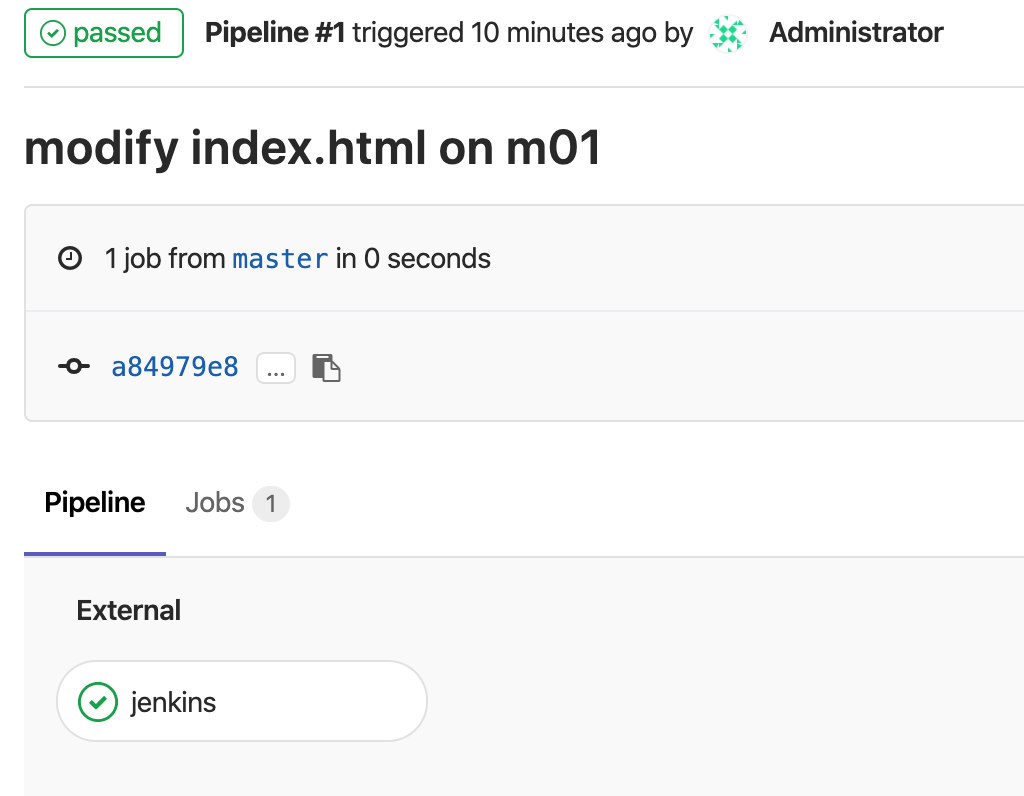Click the External stage heading
Viewport: 1024px width, 796px height.
(129, 611)
